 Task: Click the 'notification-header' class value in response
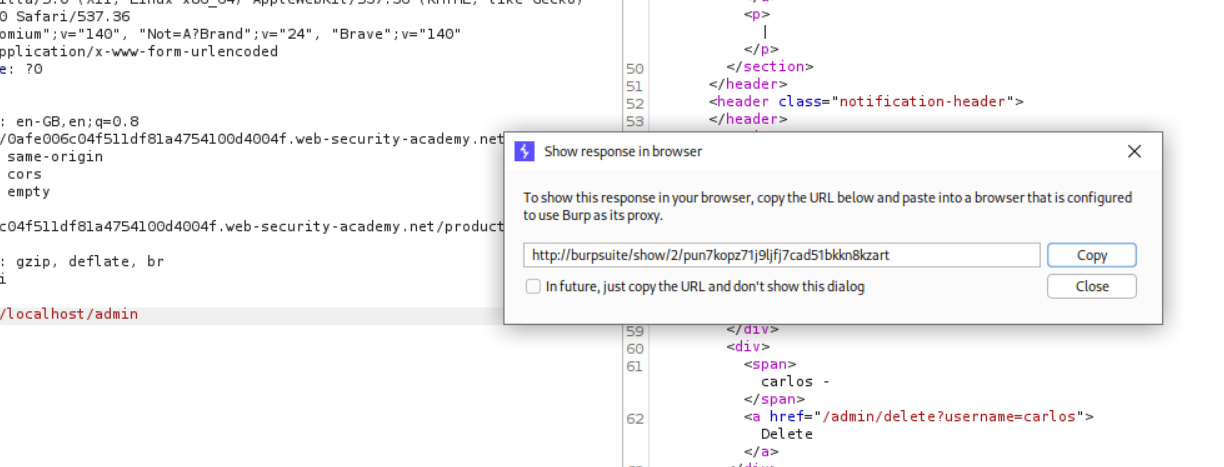point(927,102)
